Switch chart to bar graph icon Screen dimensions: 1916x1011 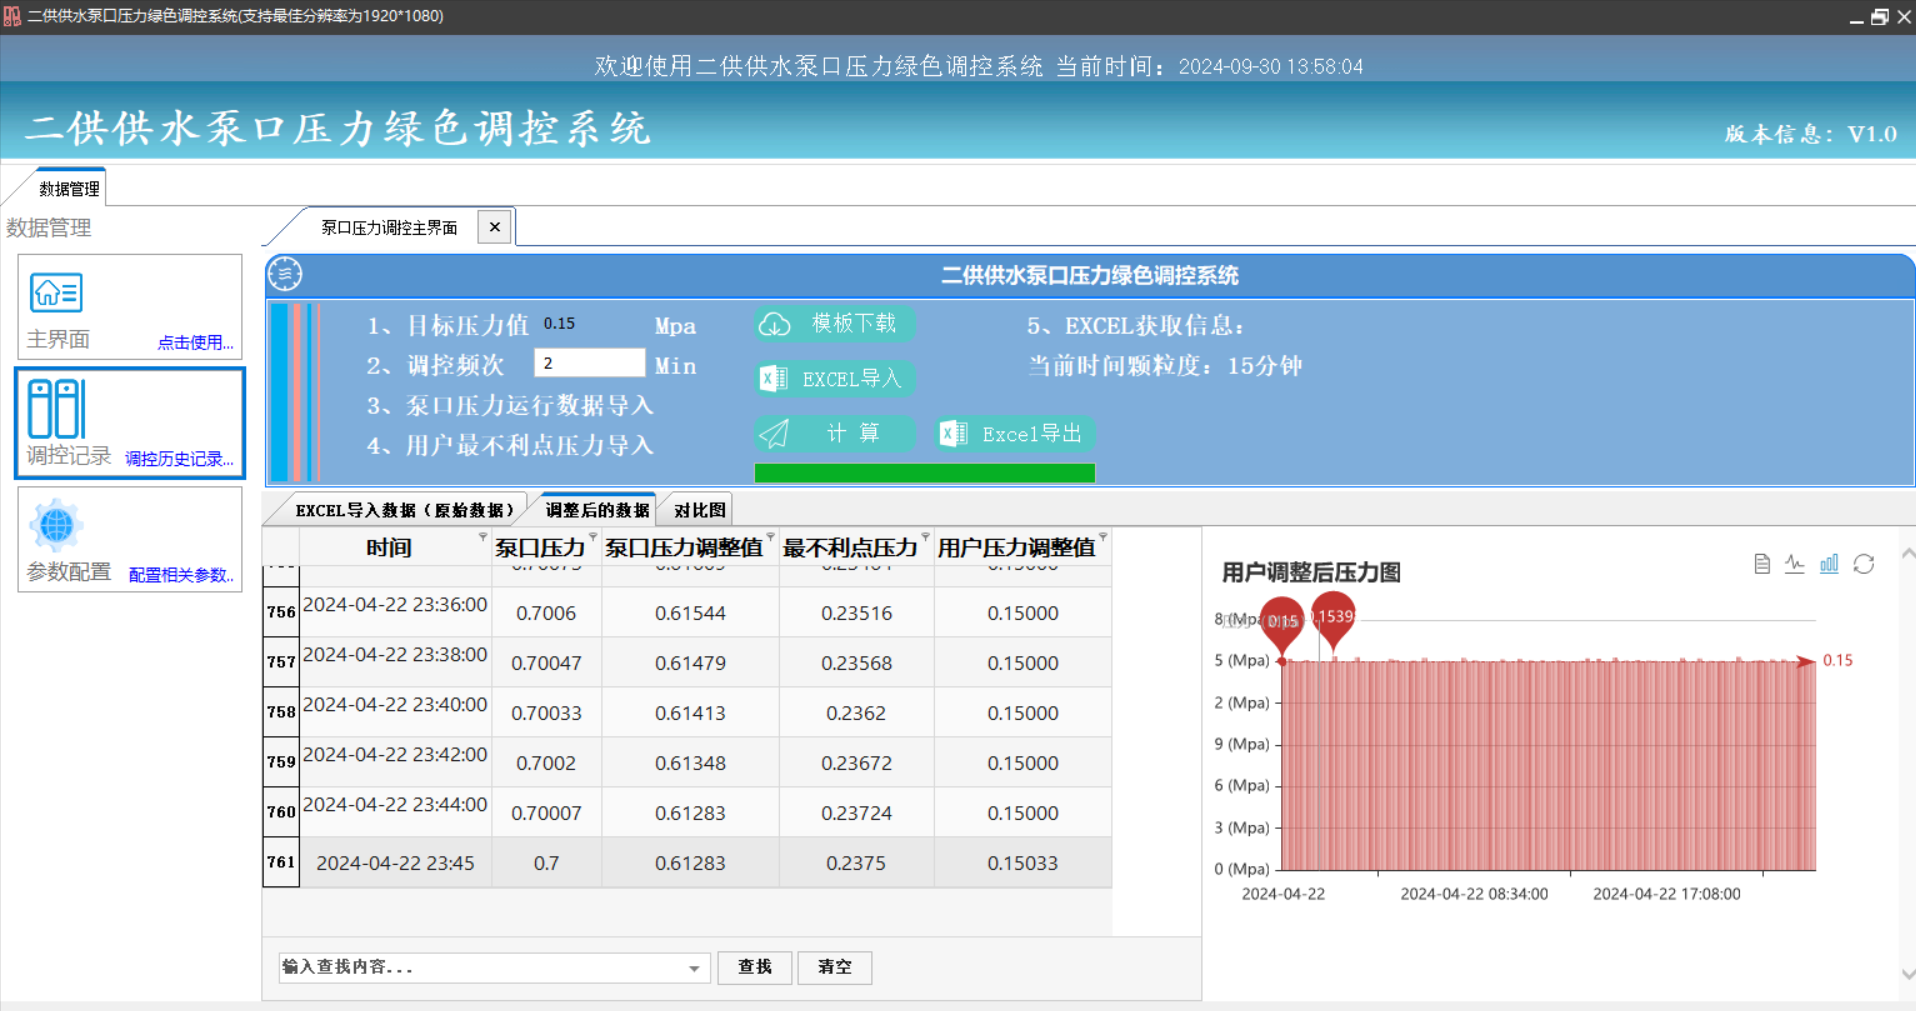1829,564
